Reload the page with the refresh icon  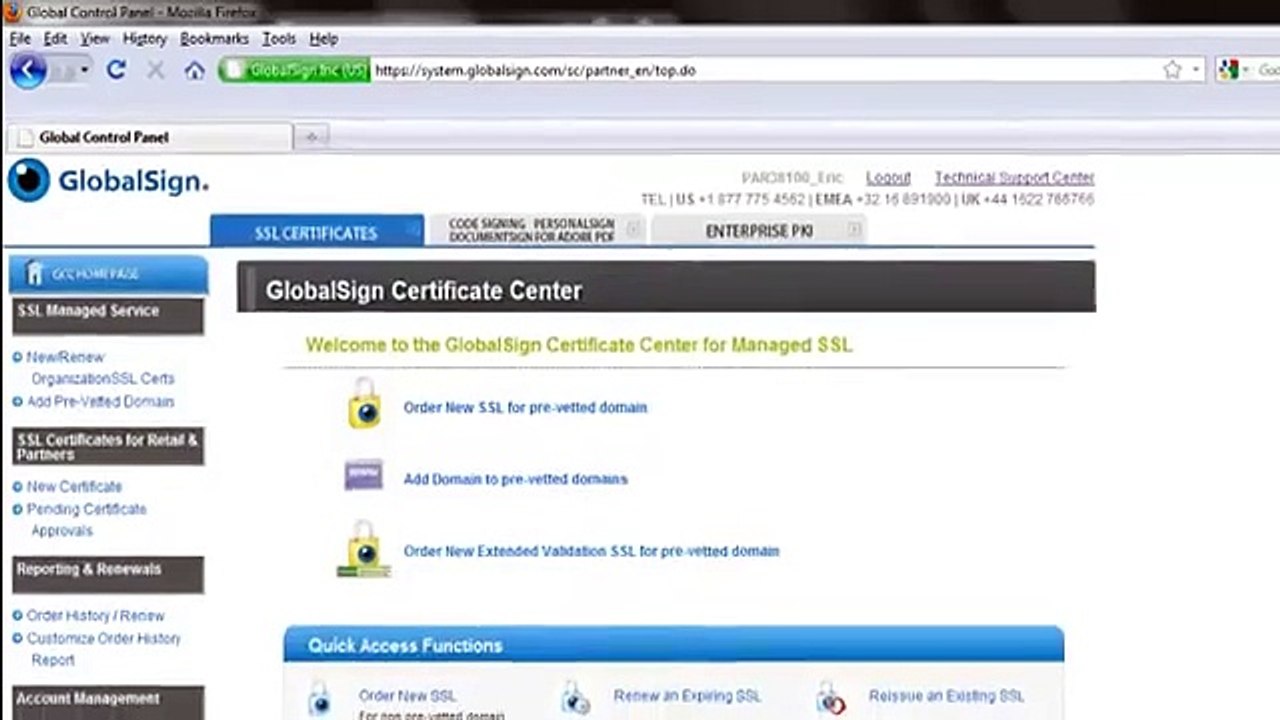tap(116, 70)
